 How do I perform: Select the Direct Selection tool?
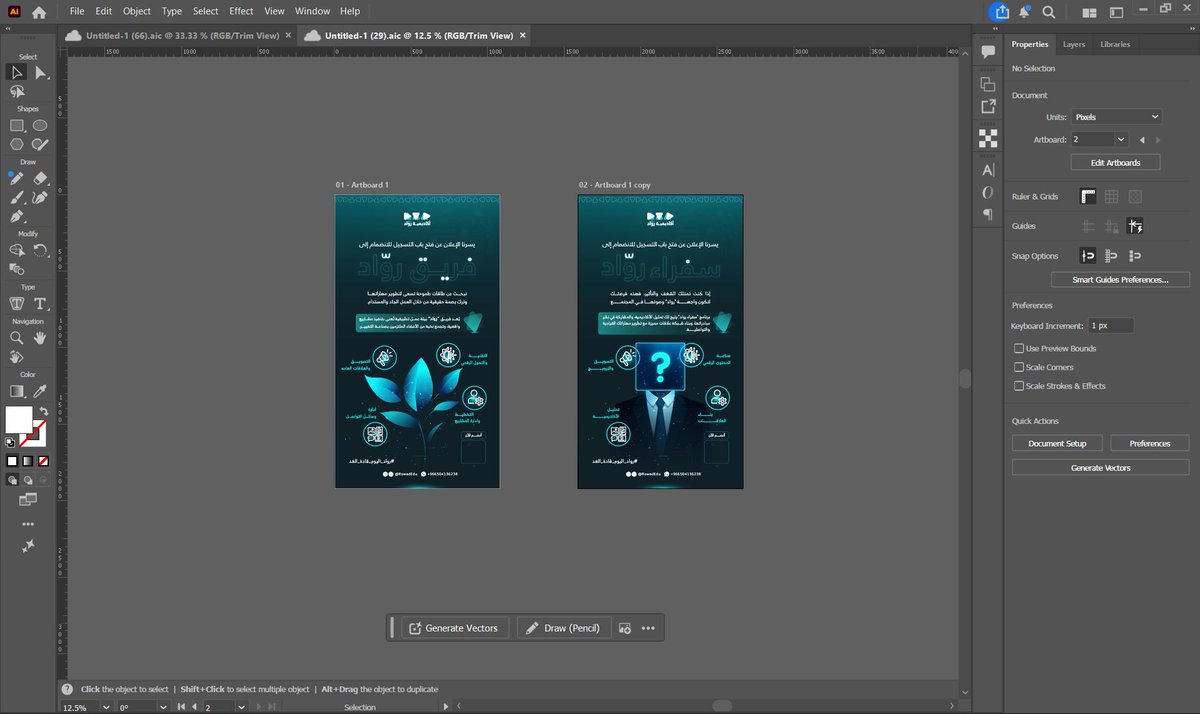pyautogui.click(x=40, y=72)
